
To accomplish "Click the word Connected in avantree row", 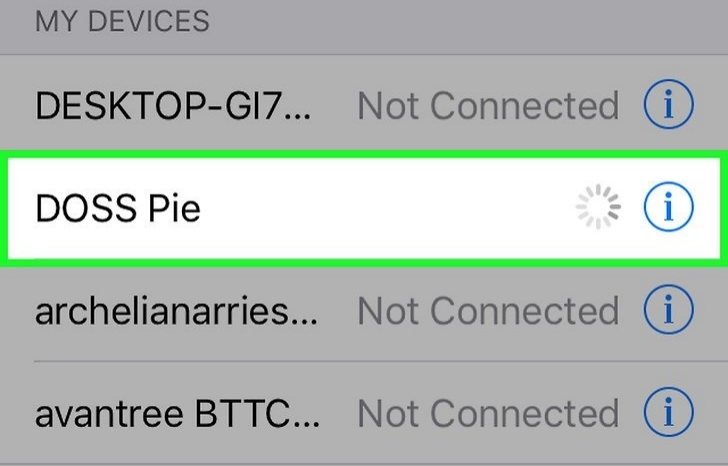I will (525, 414).
